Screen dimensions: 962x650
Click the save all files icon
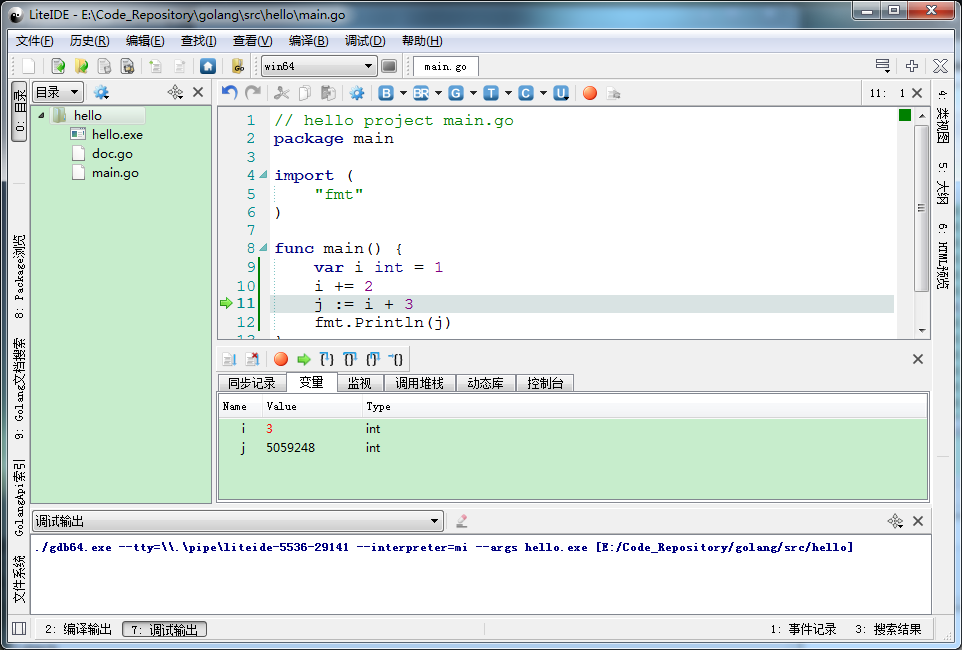[x=127, y=66]
